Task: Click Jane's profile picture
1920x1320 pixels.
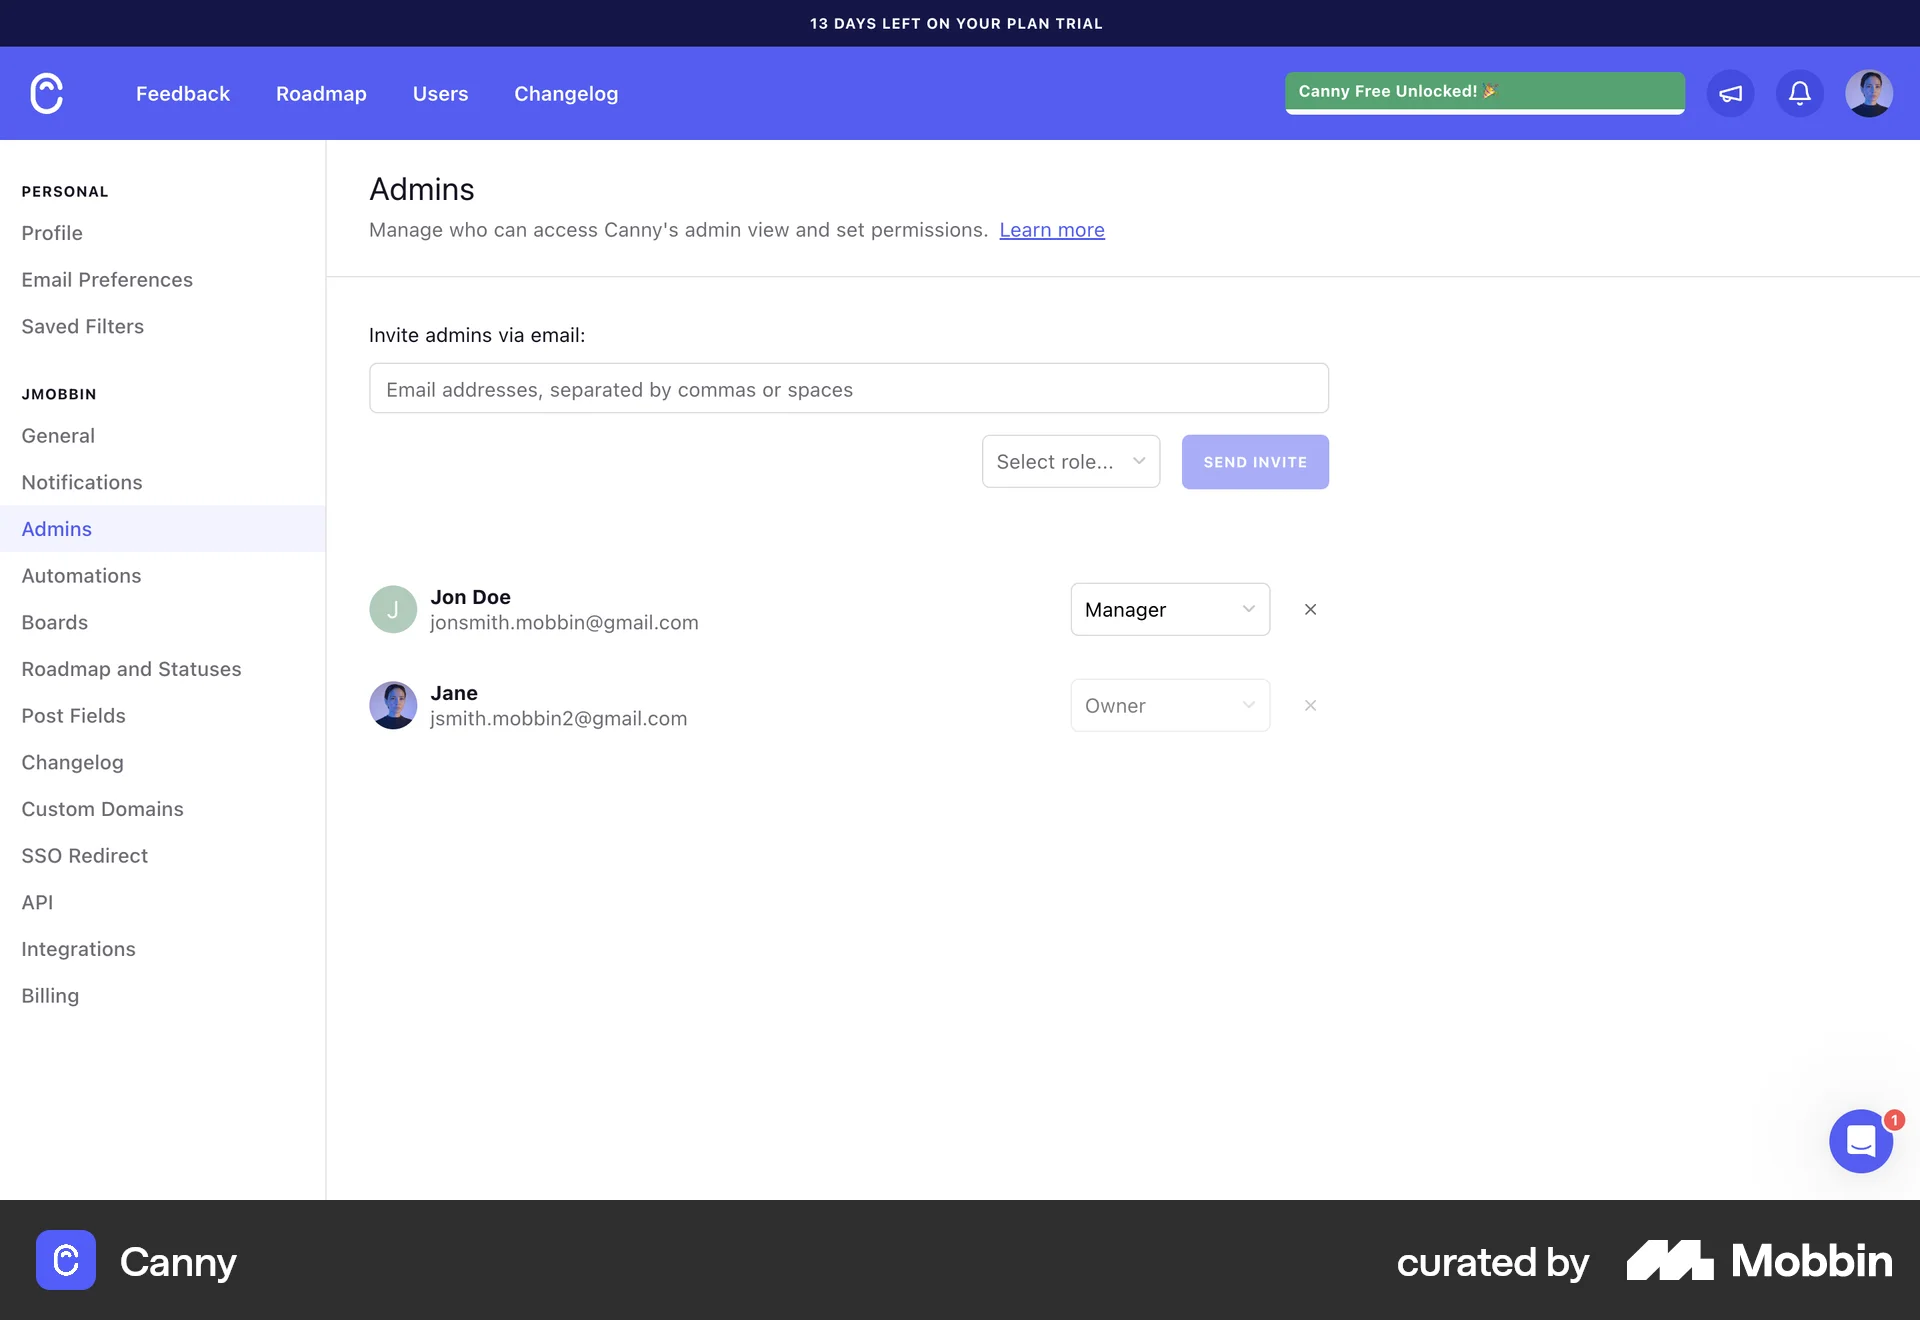Action: pos(393,705)
